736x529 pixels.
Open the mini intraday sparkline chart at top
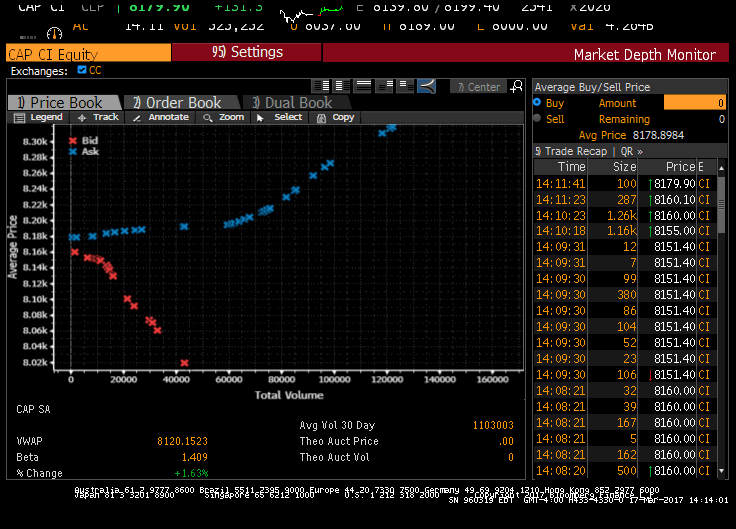(x=311, y=14)
